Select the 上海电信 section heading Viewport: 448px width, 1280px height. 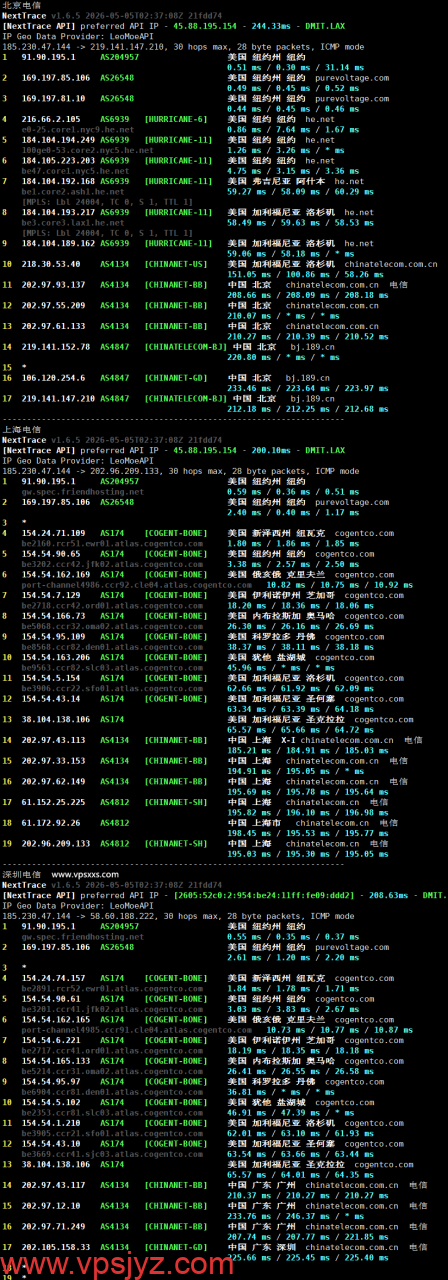pyautogui.click(x=19, y=428)
